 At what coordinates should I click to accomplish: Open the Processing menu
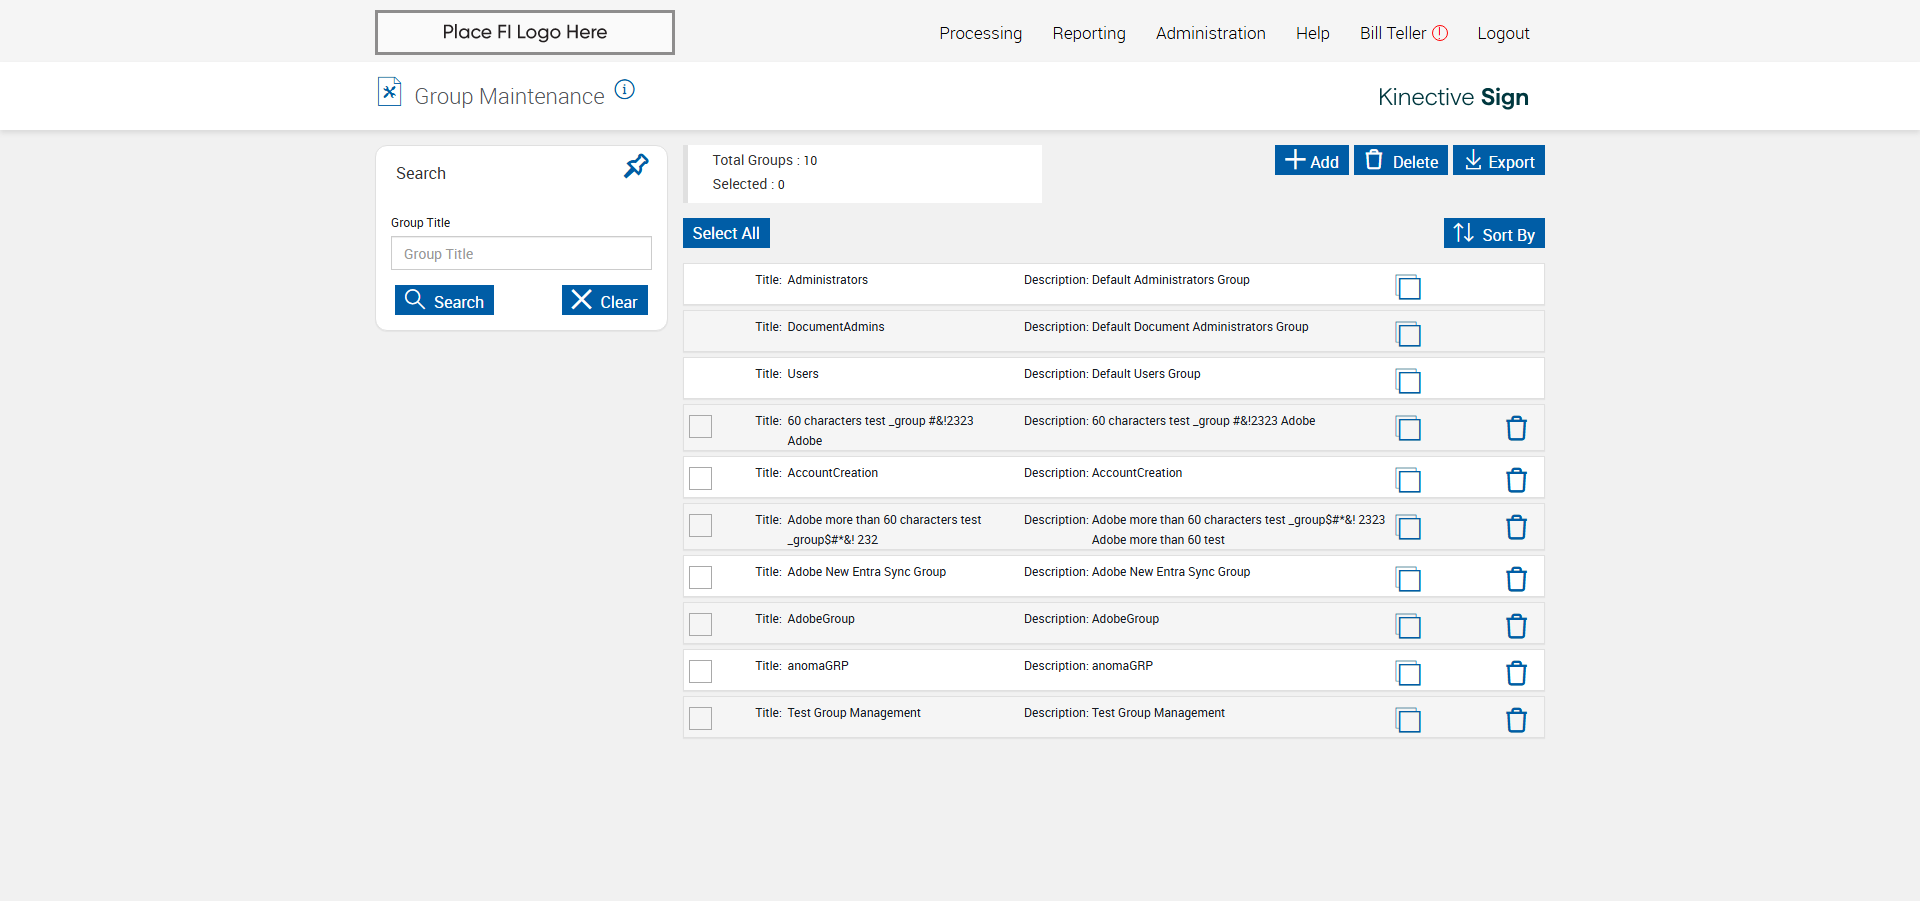point(980,33)
